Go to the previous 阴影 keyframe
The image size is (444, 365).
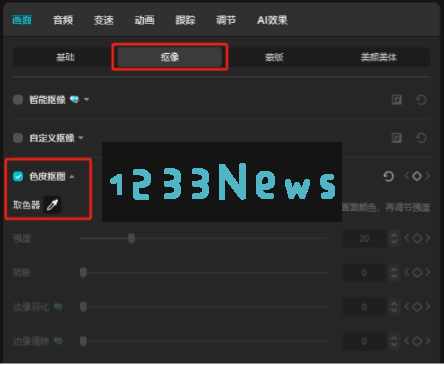click(407, 273)
